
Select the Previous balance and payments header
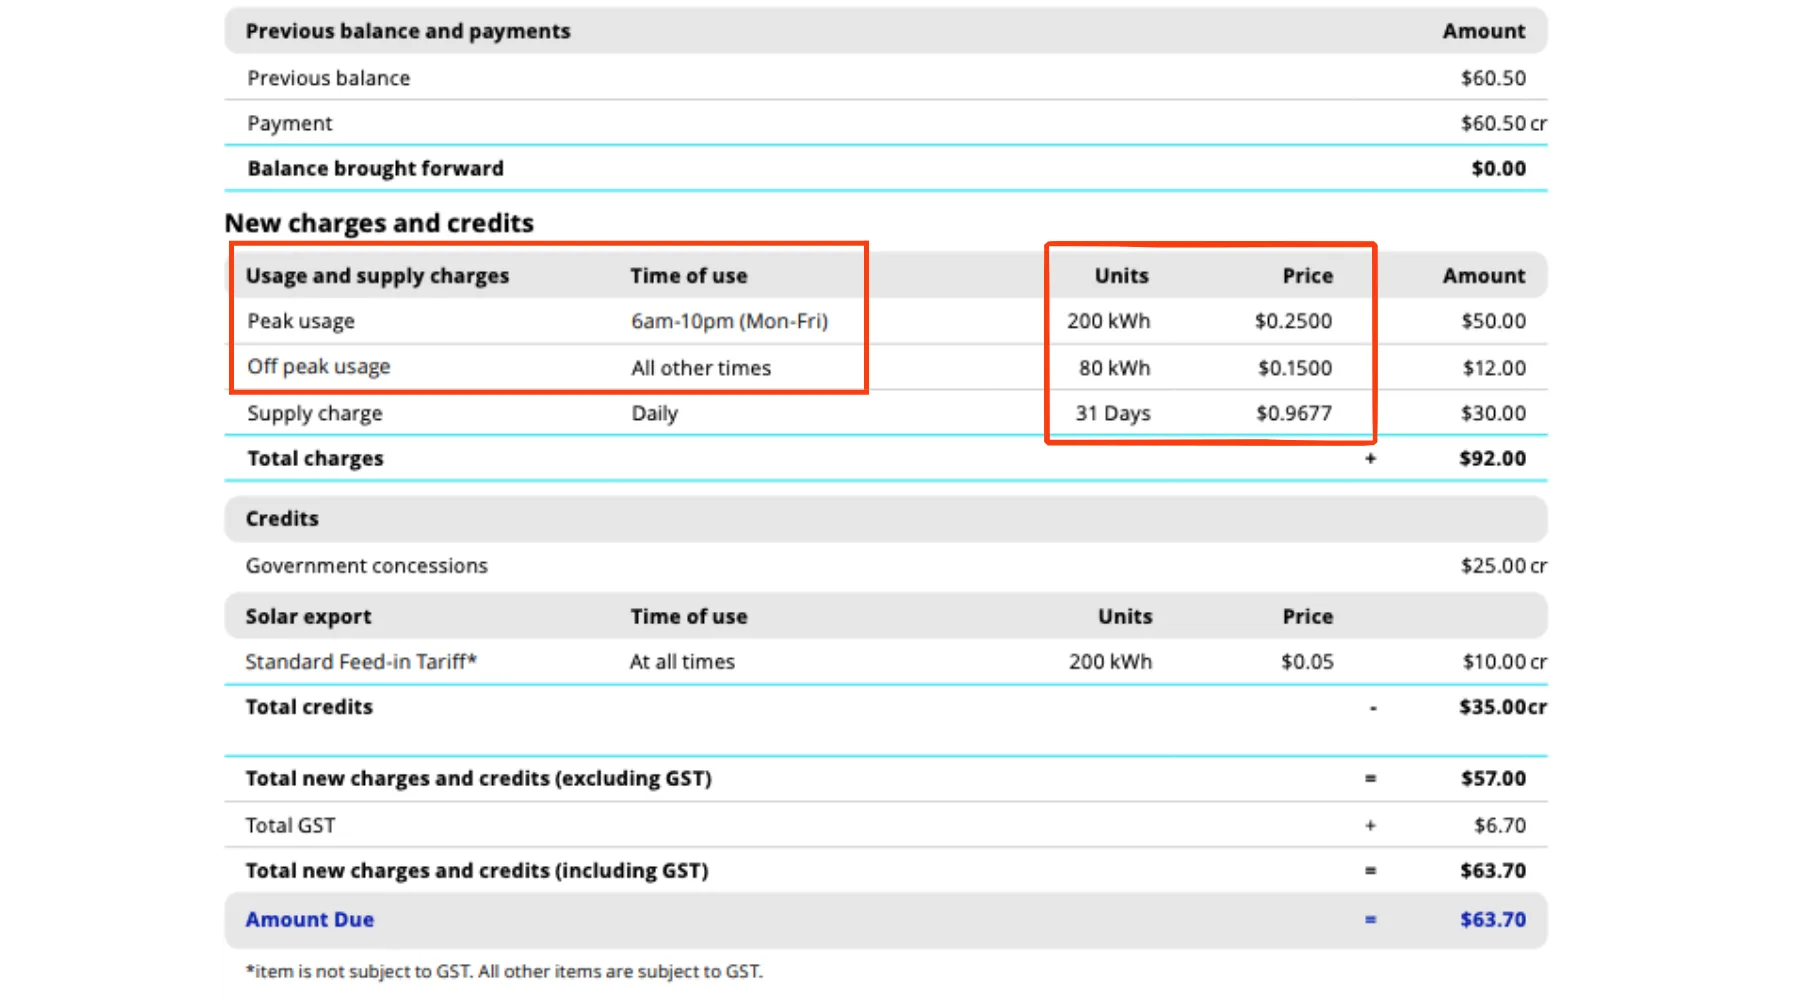click(x=408, y=31)
